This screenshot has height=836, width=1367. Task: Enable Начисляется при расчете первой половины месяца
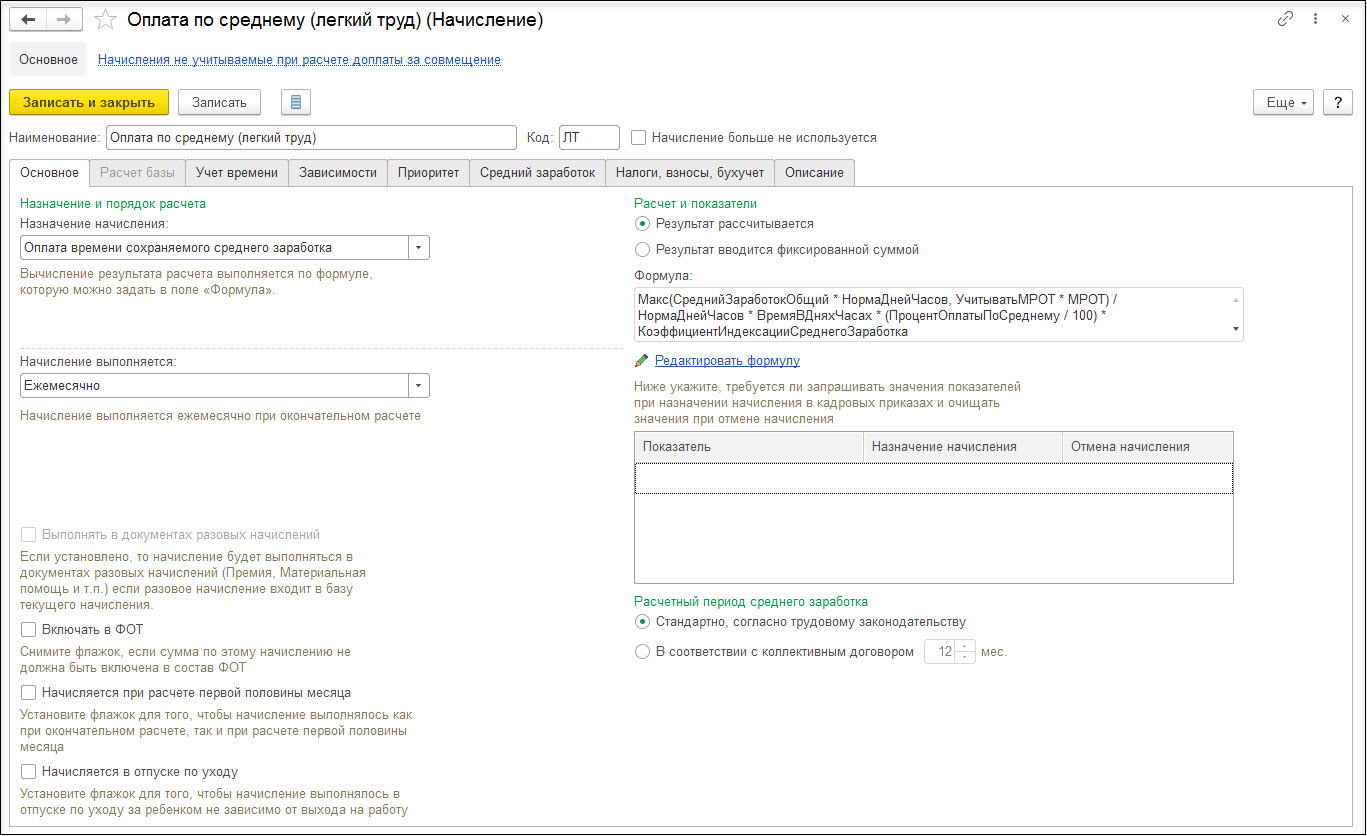[28, 693]
